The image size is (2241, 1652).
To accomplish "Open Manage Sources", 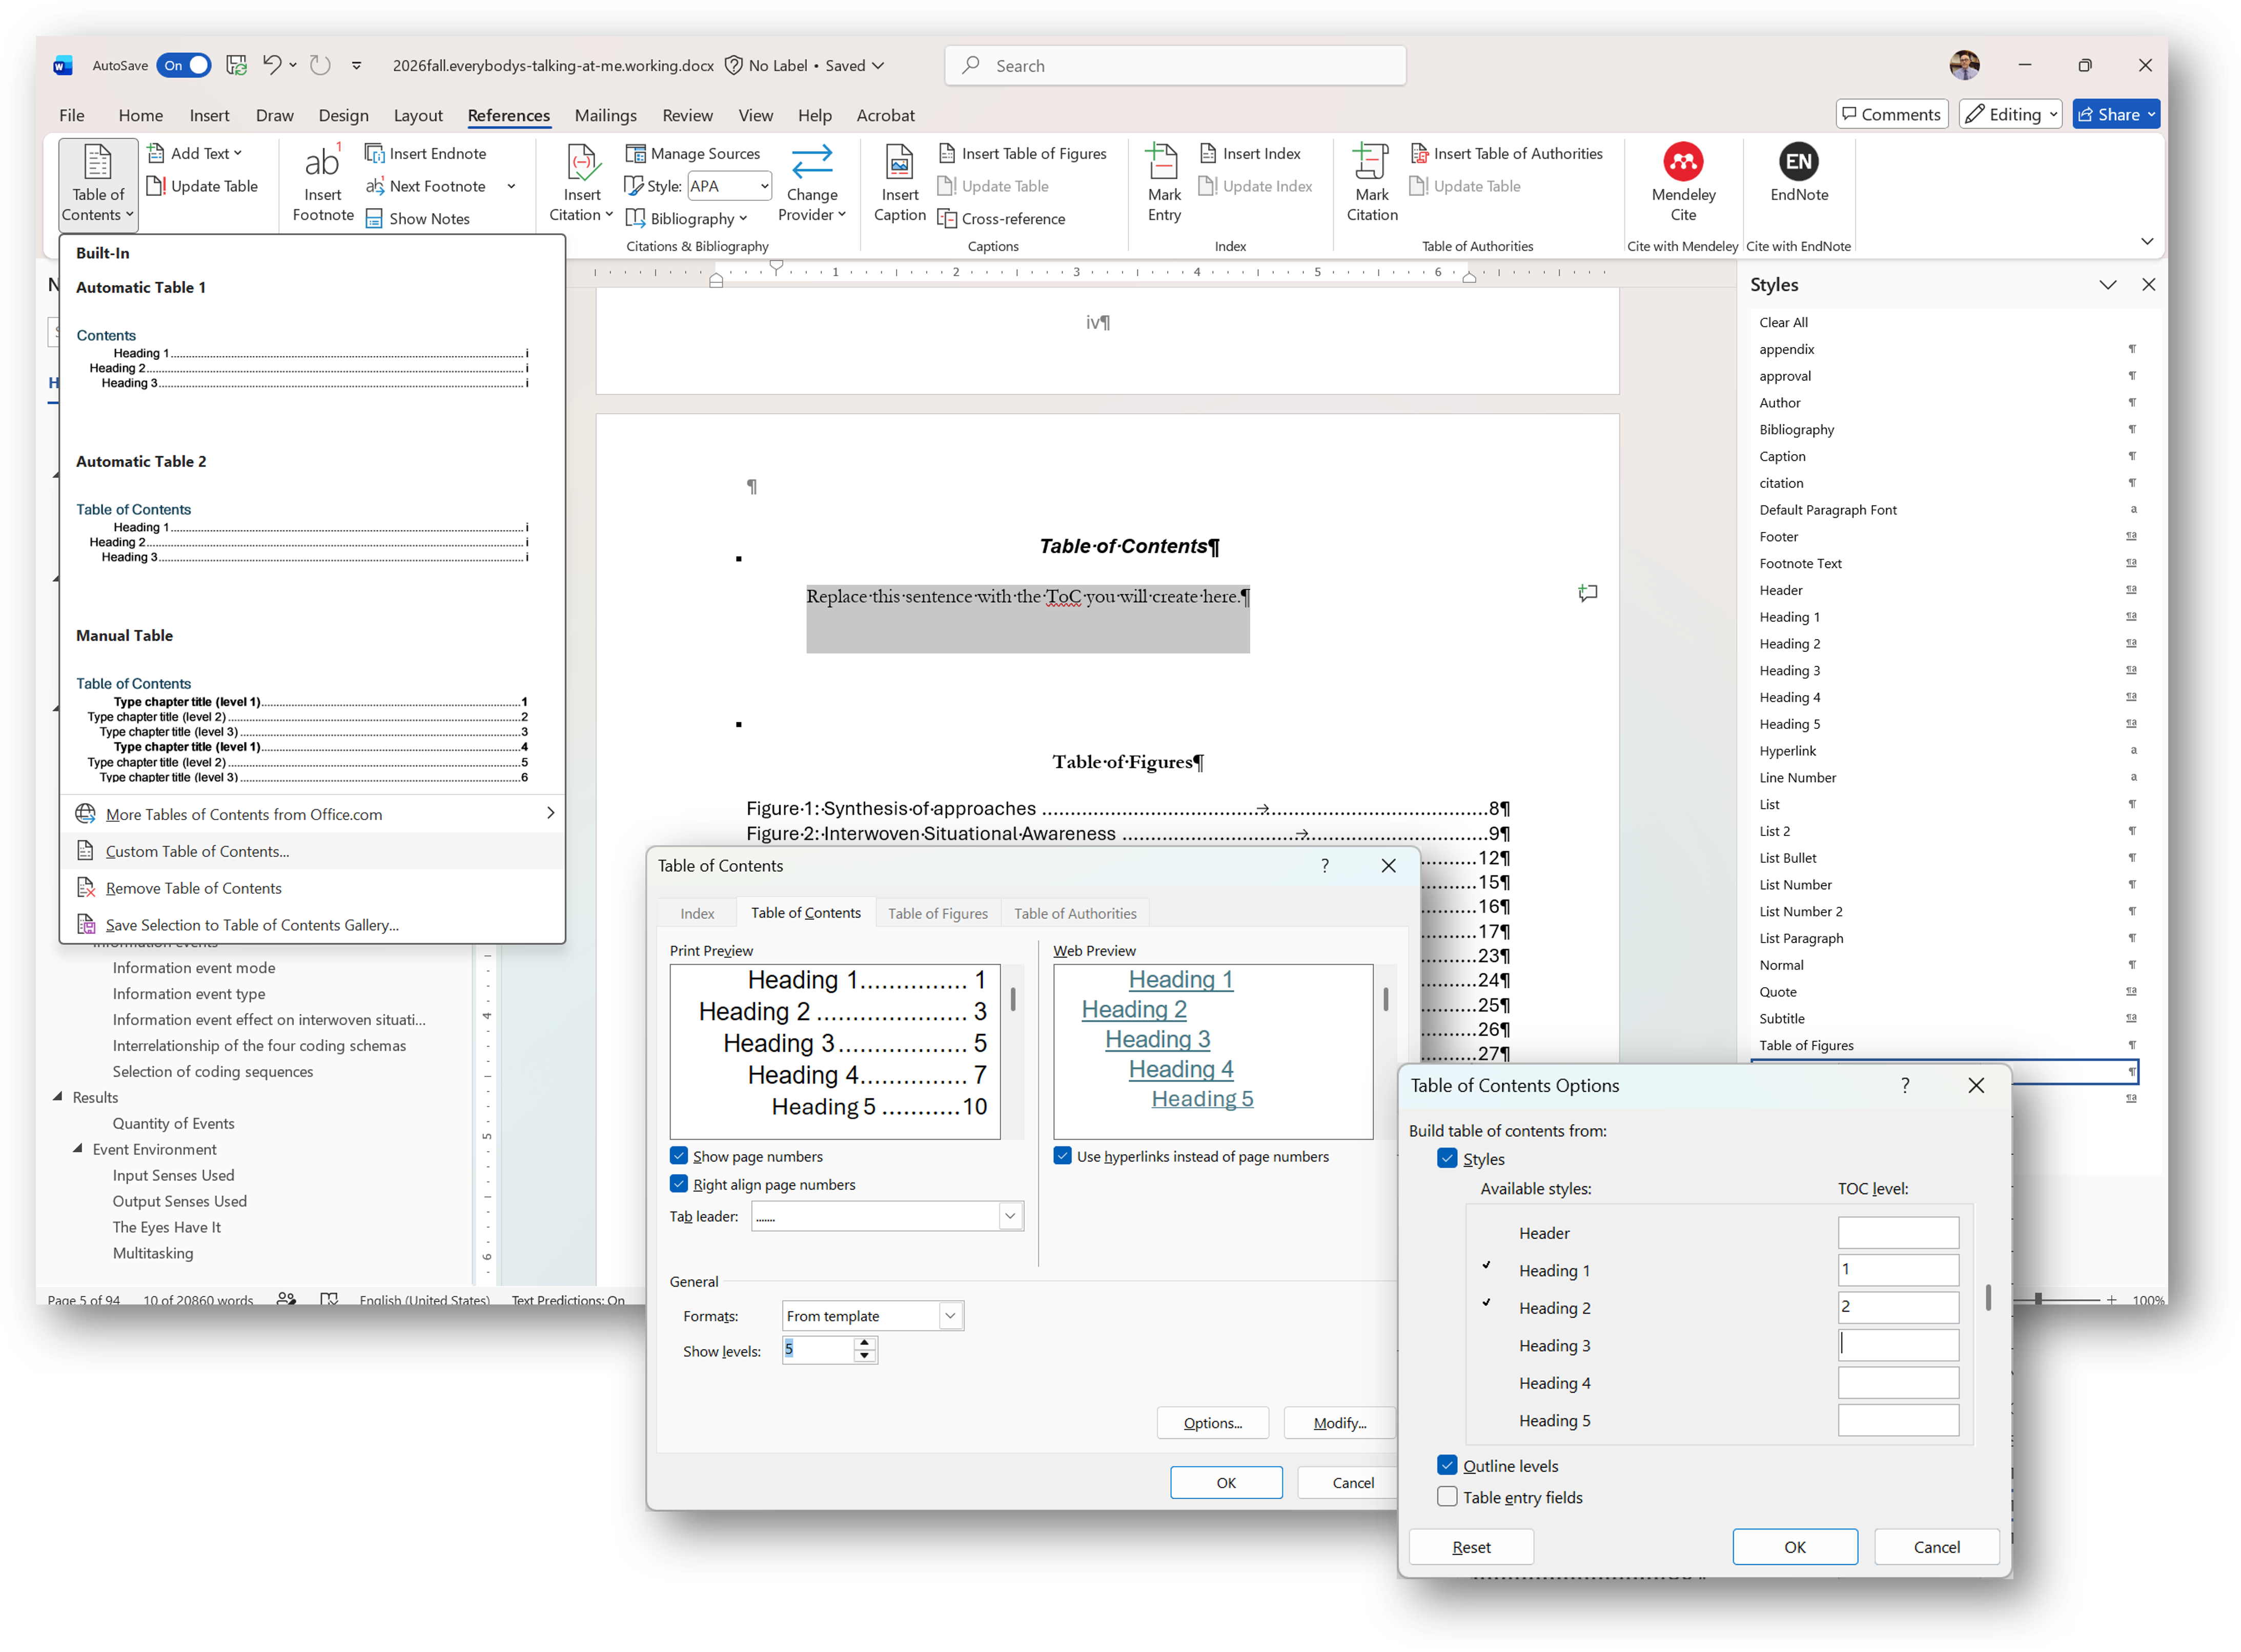I will coord(693,153).
